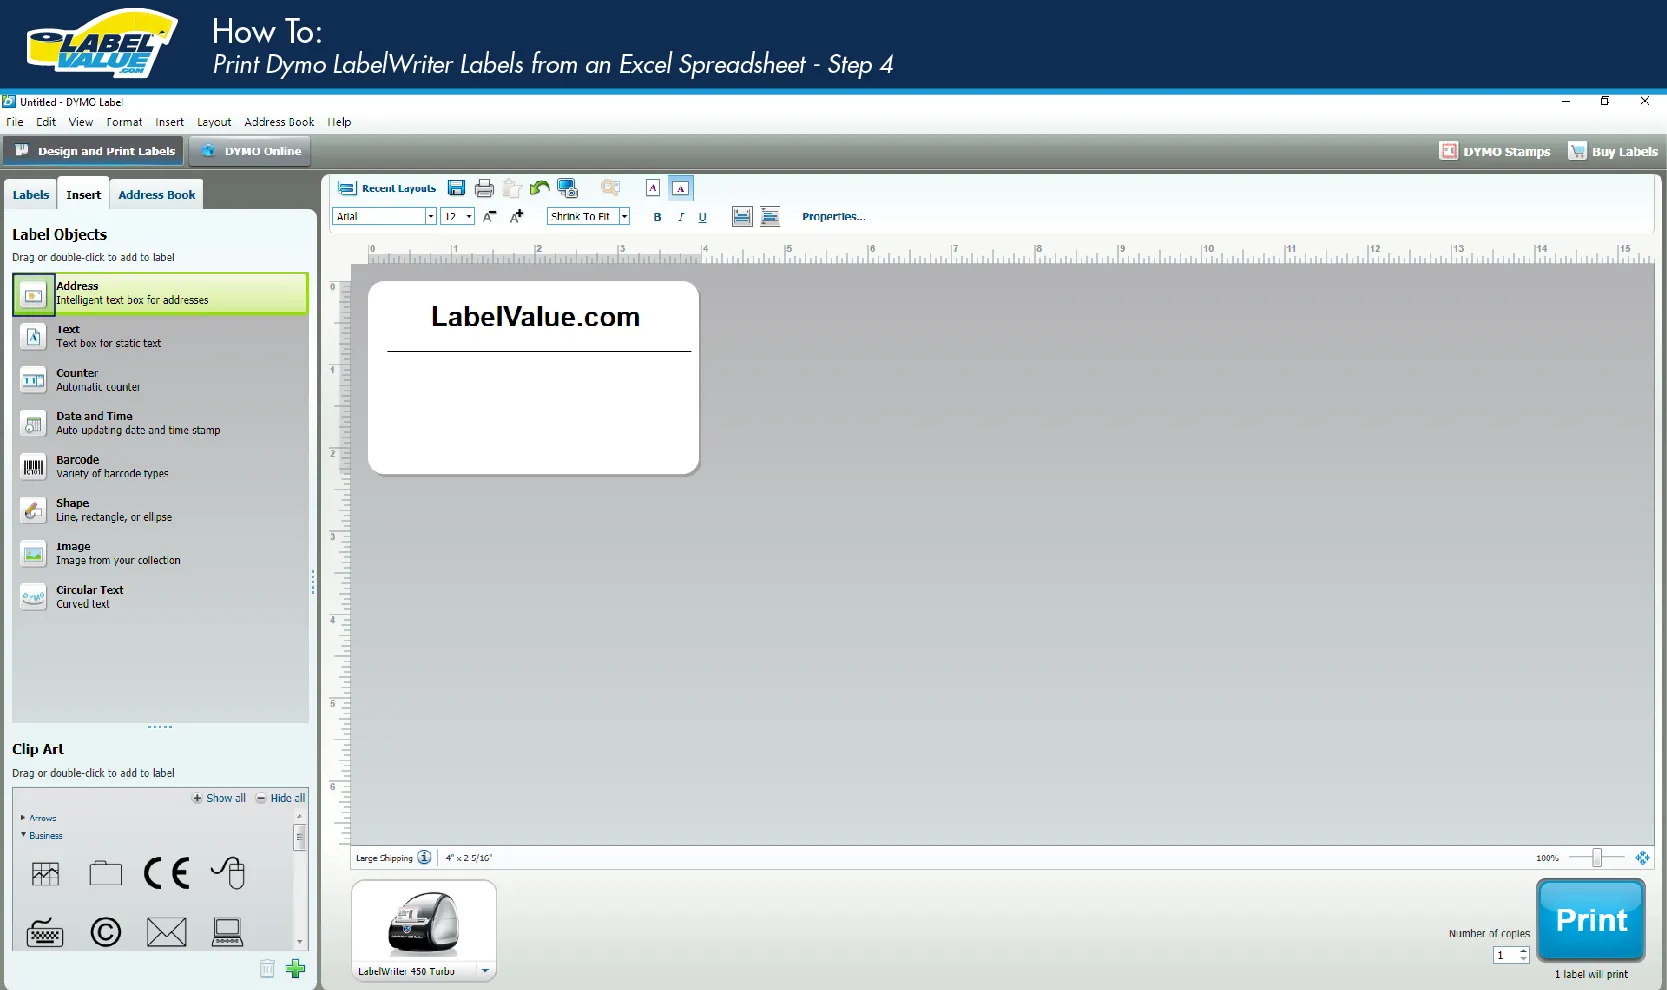This screenshot has width=1667, height=990.
Task: Open the Shrink To Fit dropdown
Action: [x=624, y=216]
